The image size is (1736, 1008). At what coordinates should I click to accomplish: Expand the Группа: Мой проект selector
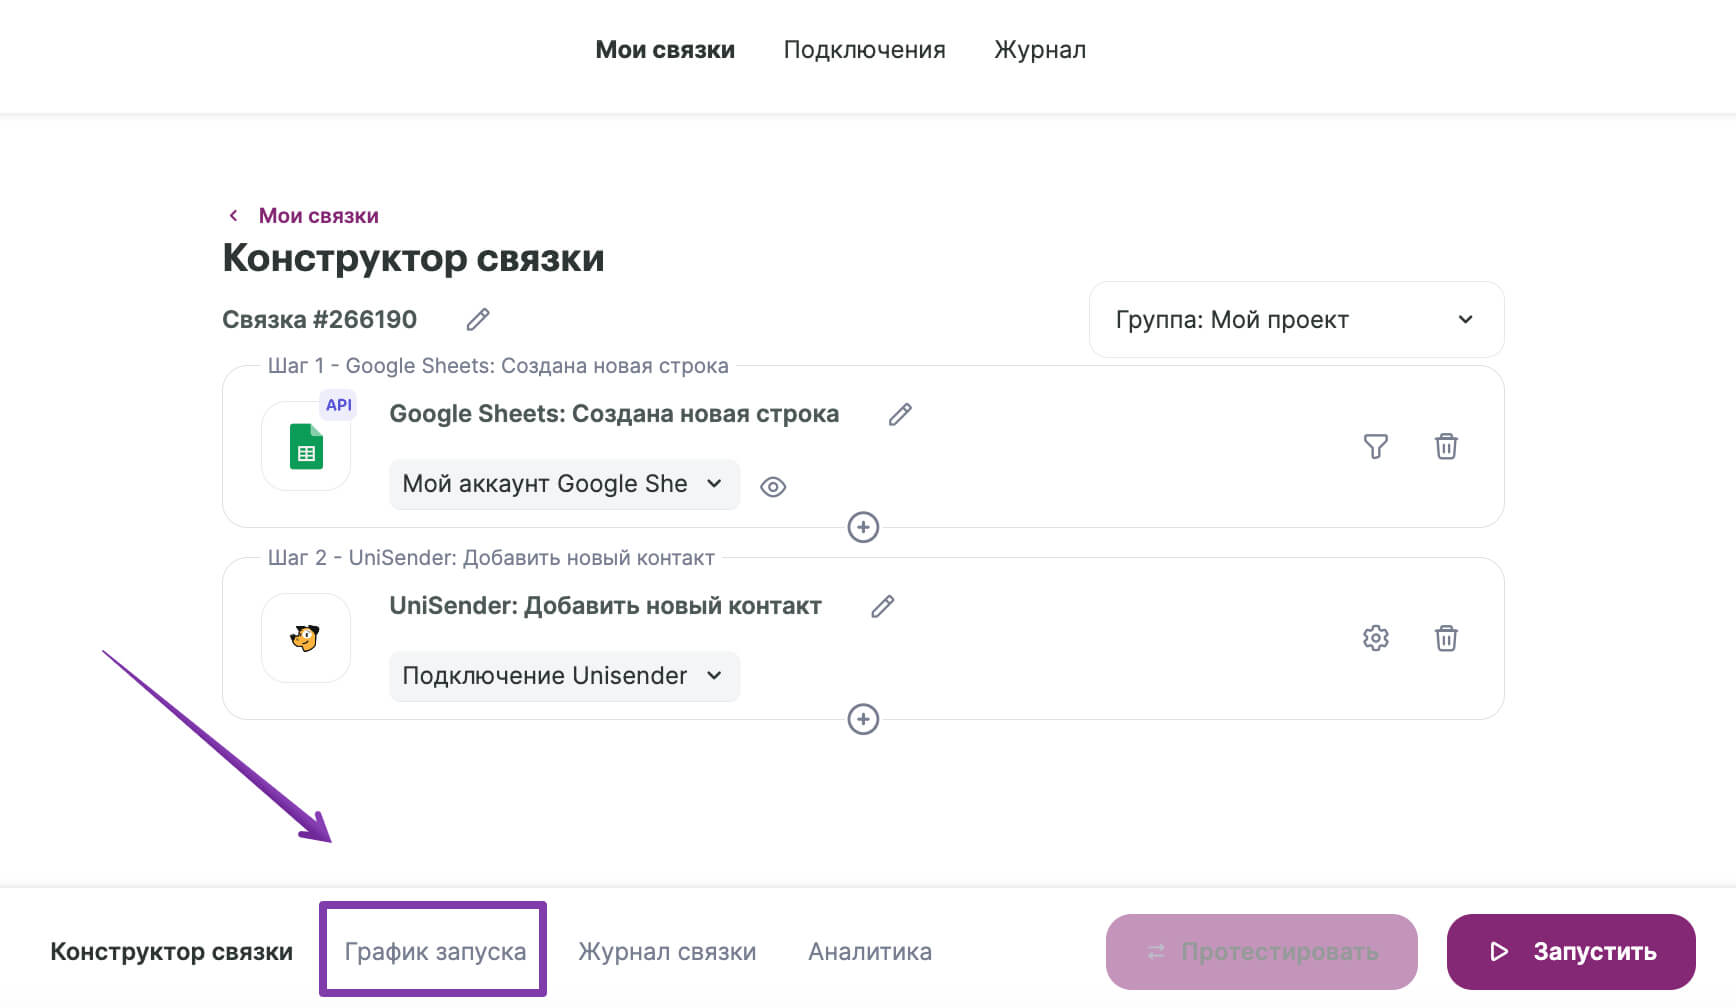click(x=1296, y=320)
